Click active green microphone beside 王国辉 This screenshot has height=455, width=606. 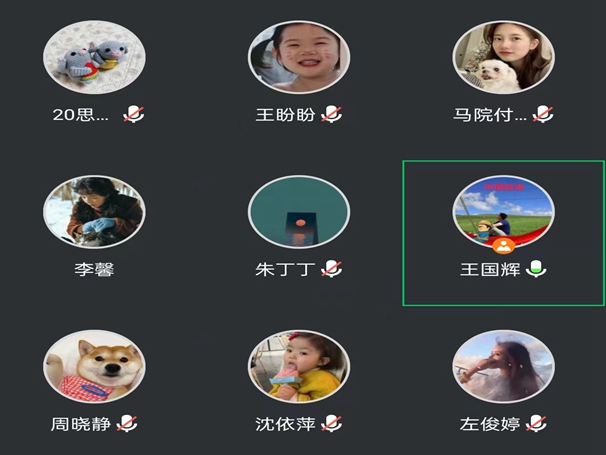[x=536, y=269]
